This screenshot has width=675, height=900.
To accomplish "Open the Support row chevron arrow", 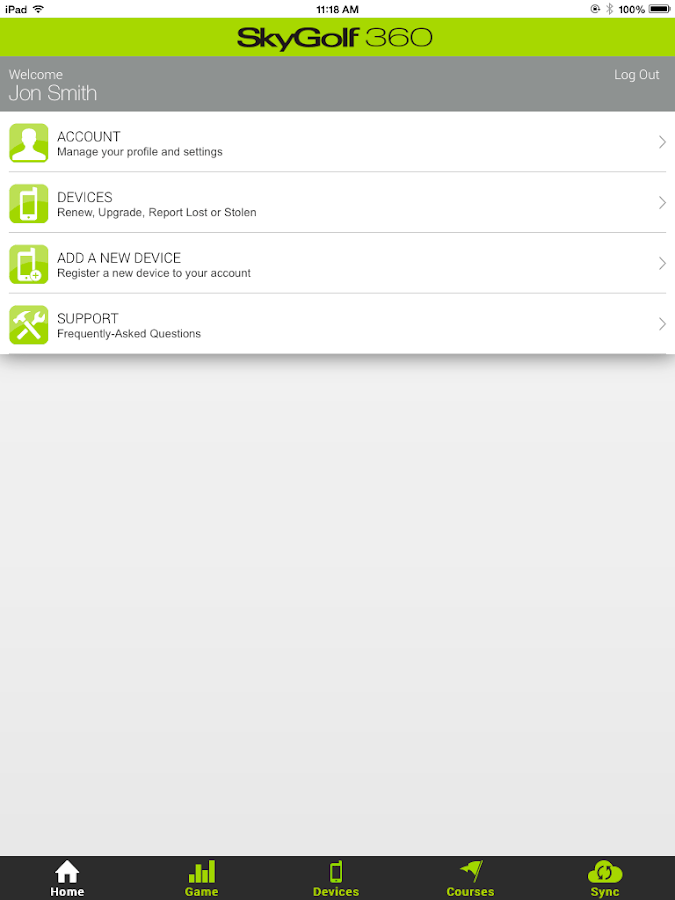I will [662, 324].
